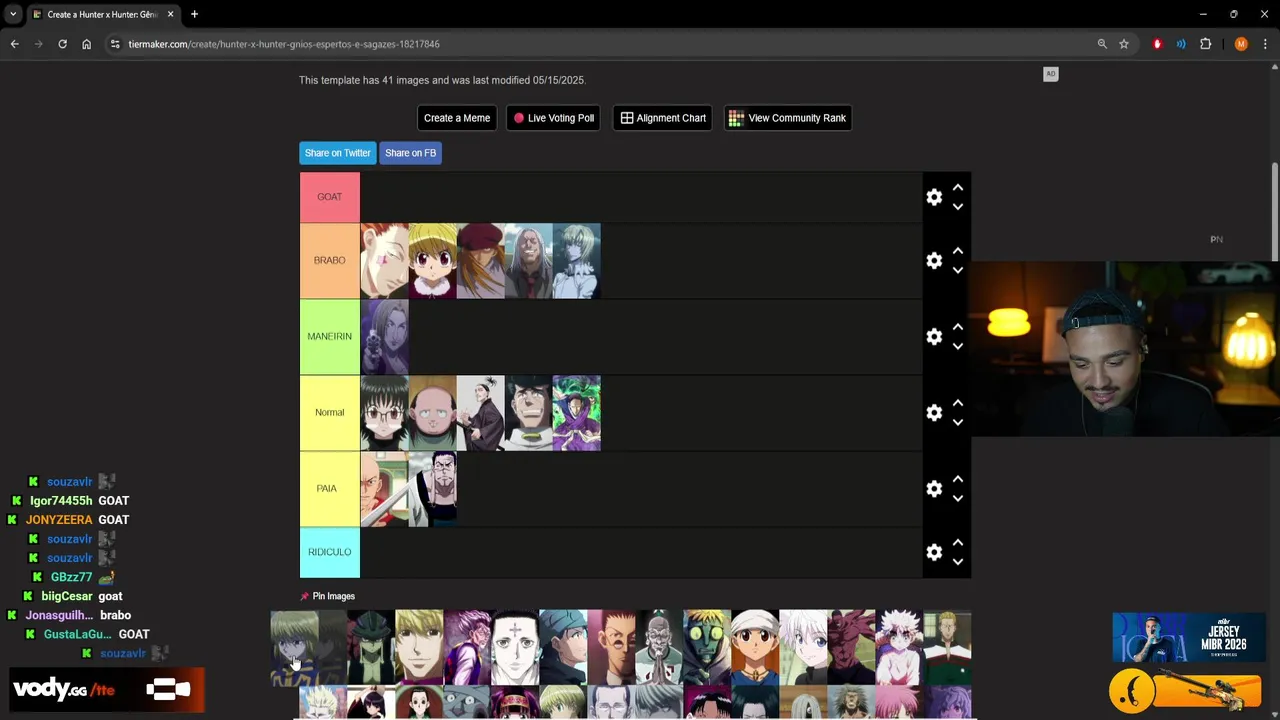
Task: Click the Pin Images option
Action: 328,597
